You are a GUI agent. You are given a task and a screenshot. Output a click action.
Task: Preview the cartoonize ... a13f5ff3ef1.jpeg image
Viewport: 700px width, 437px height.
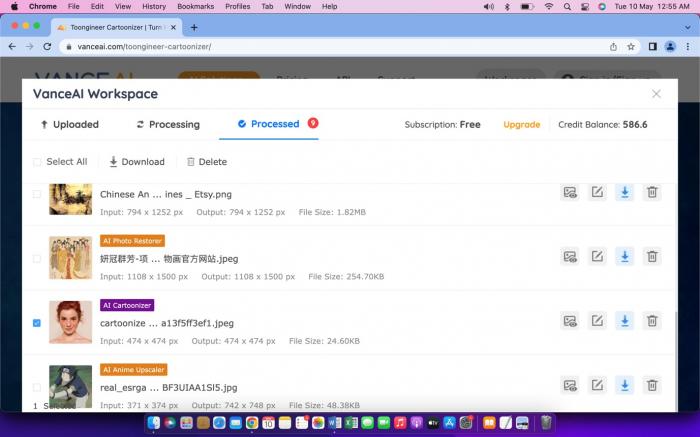570,321
